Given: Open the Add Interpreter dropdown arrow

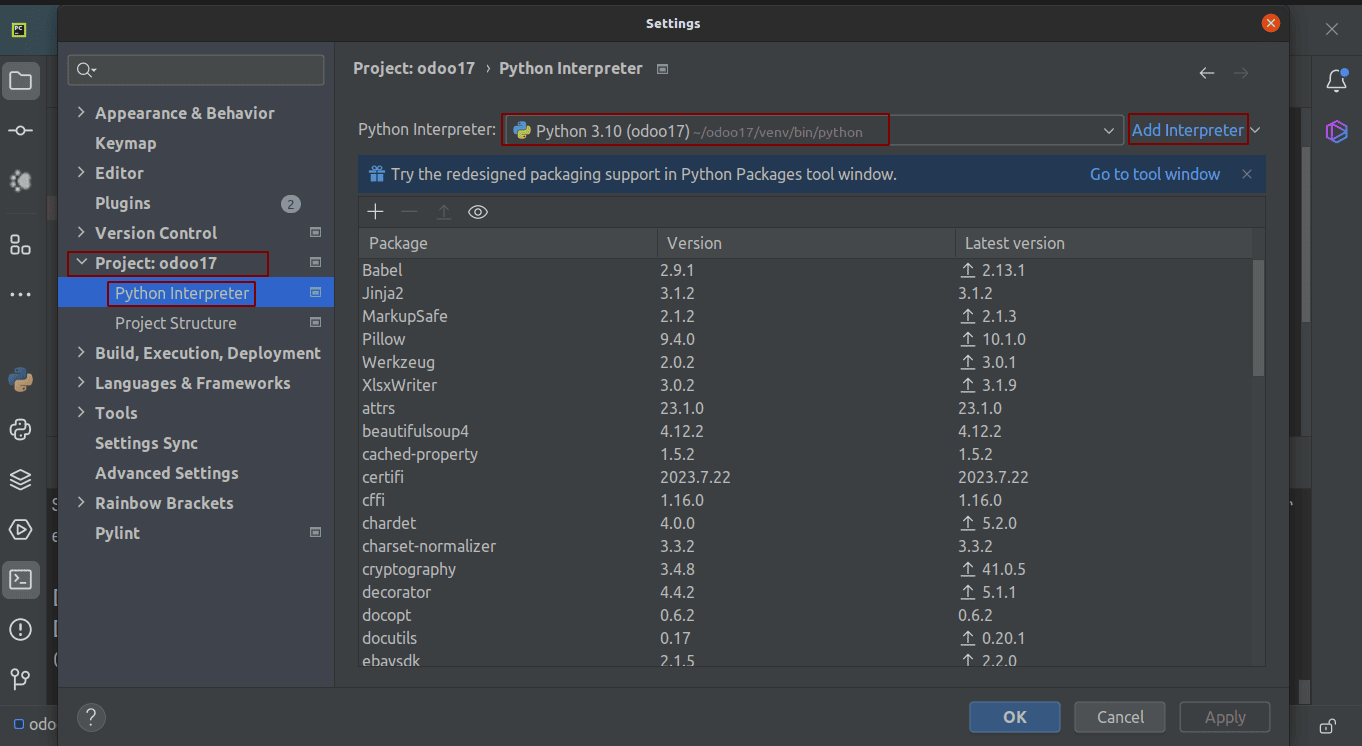Looking at the screenshot, I should pyautogui.click(x=1256, y=130).
